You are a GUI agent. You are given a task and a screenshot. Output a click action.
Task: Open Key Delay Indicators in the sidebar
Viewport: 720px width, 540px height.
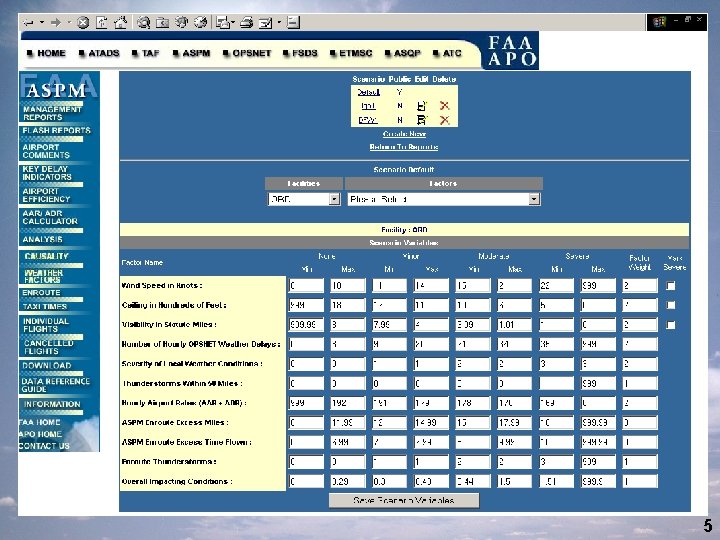47,173
